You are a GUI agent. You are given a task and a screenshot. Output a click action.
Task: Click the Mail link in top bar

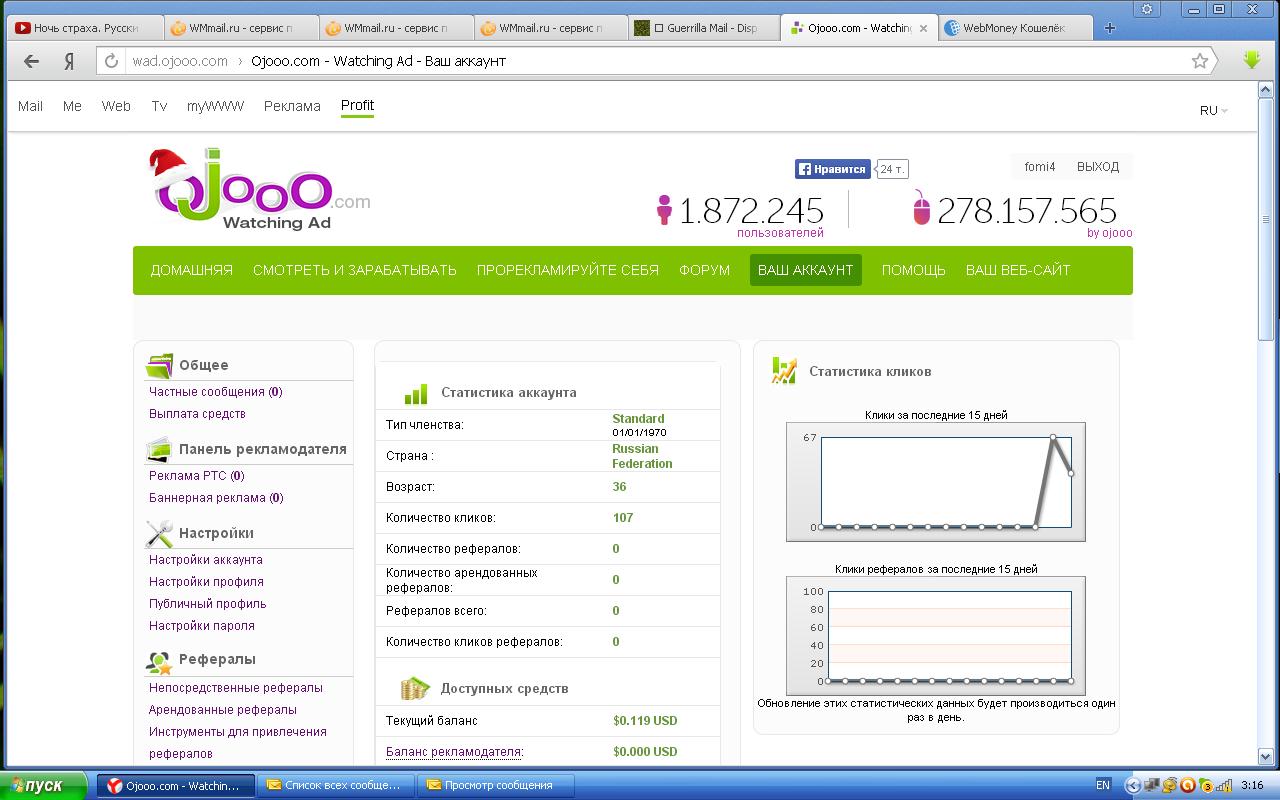click(30, 106)
